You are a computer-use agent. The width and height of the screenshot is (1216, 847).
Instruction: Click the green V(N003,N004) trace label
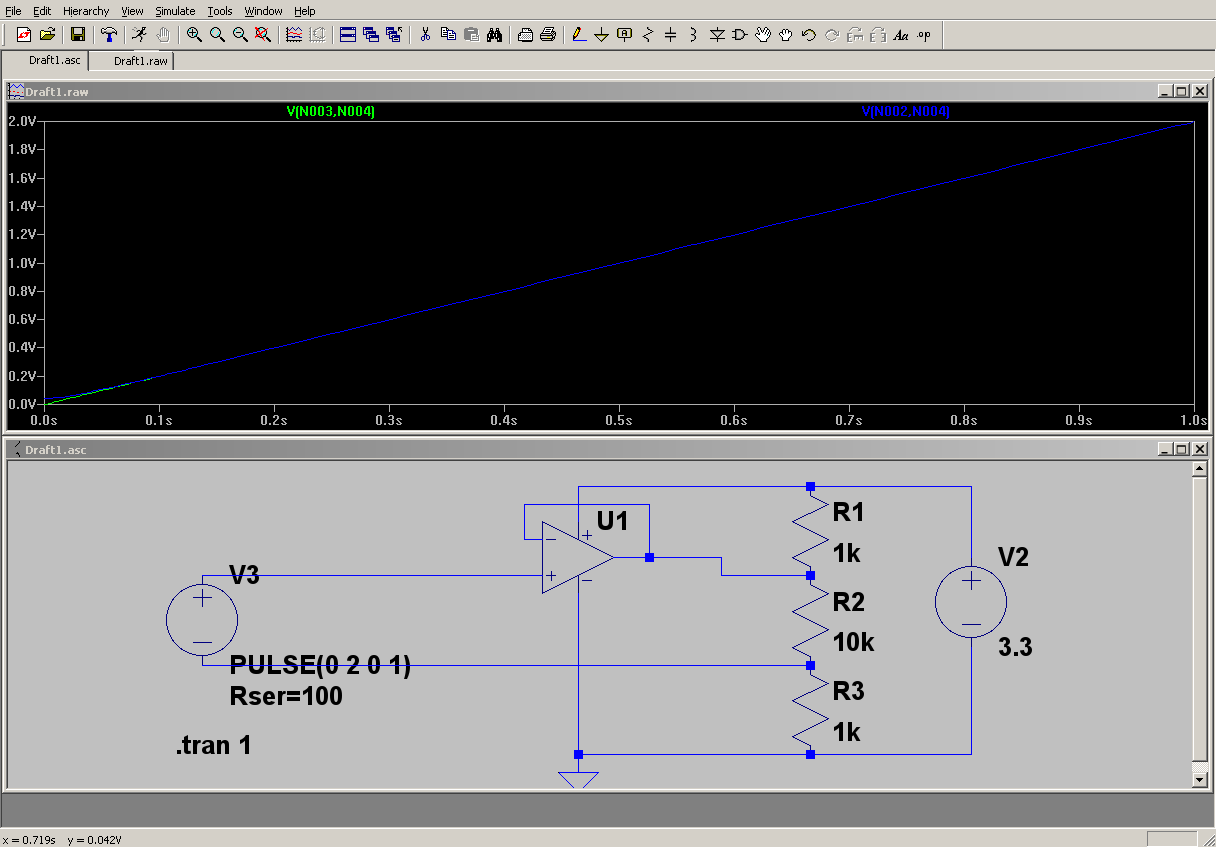point(331,112)
